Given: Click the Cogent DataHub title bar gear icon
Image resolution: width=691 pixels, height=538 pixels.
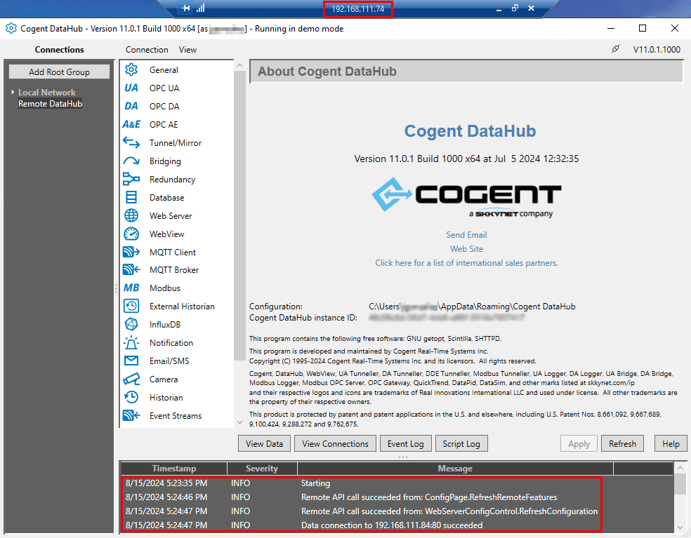Looking at the screenshot, I should (11, 28).
